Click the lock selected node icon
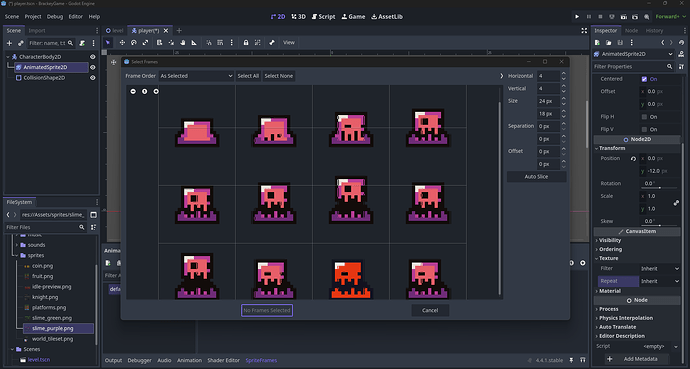Image resolution: width=690 pixels, height=369 pixels. tap(246, 43)
